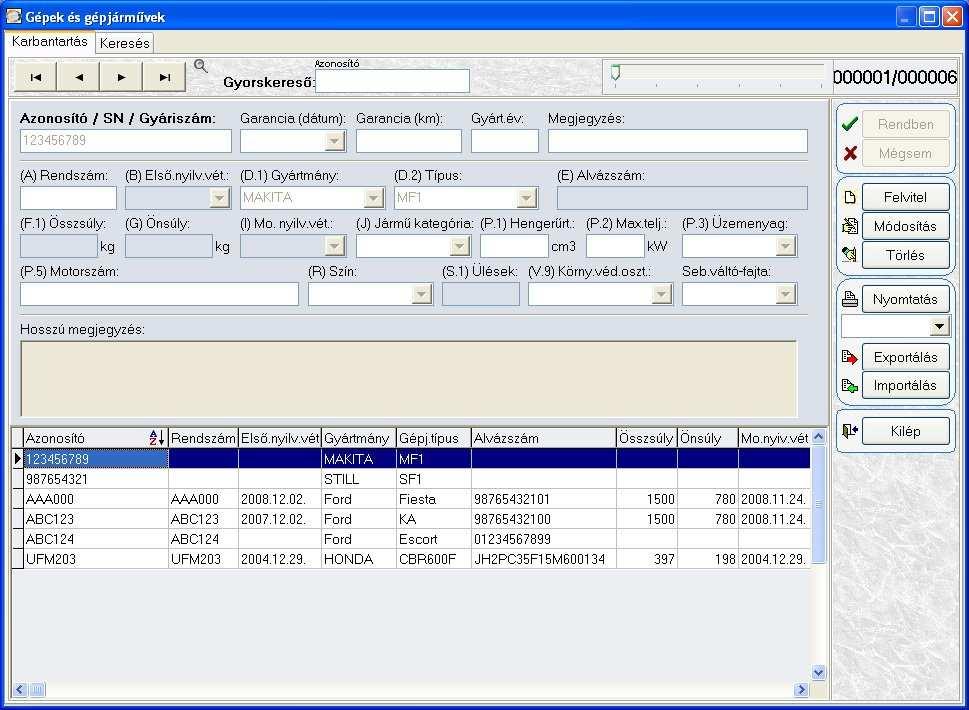Expand the Jármű kategória dropdown

click(459, 246)
